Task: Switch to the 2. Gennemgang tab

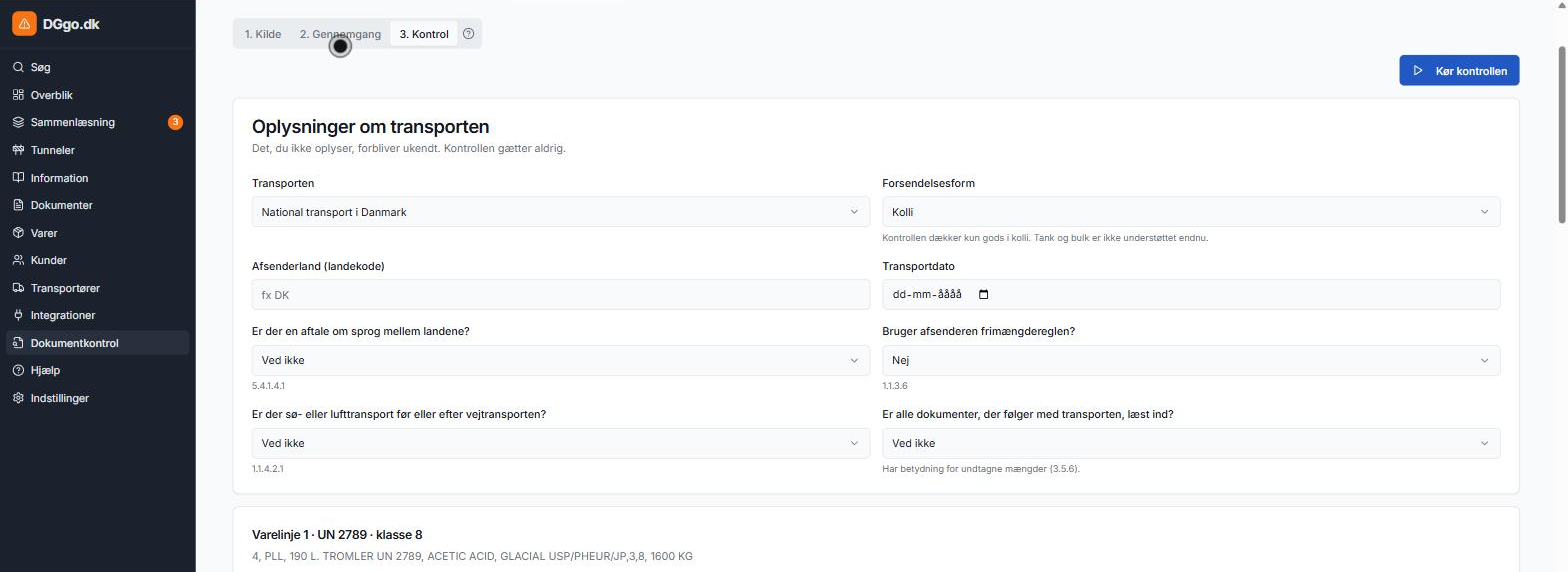Action: click(340, 34)
